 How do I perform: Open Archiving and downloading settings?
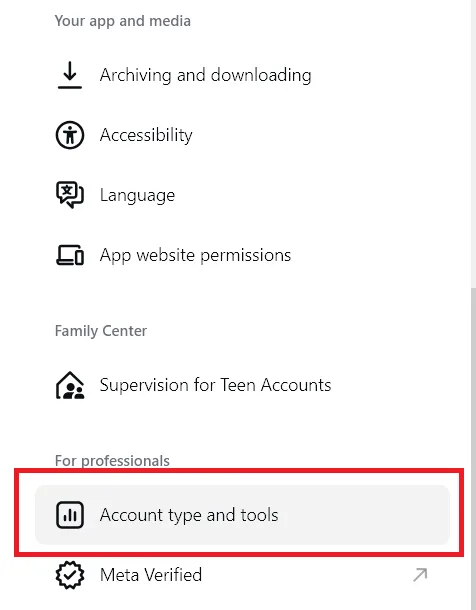242,75
